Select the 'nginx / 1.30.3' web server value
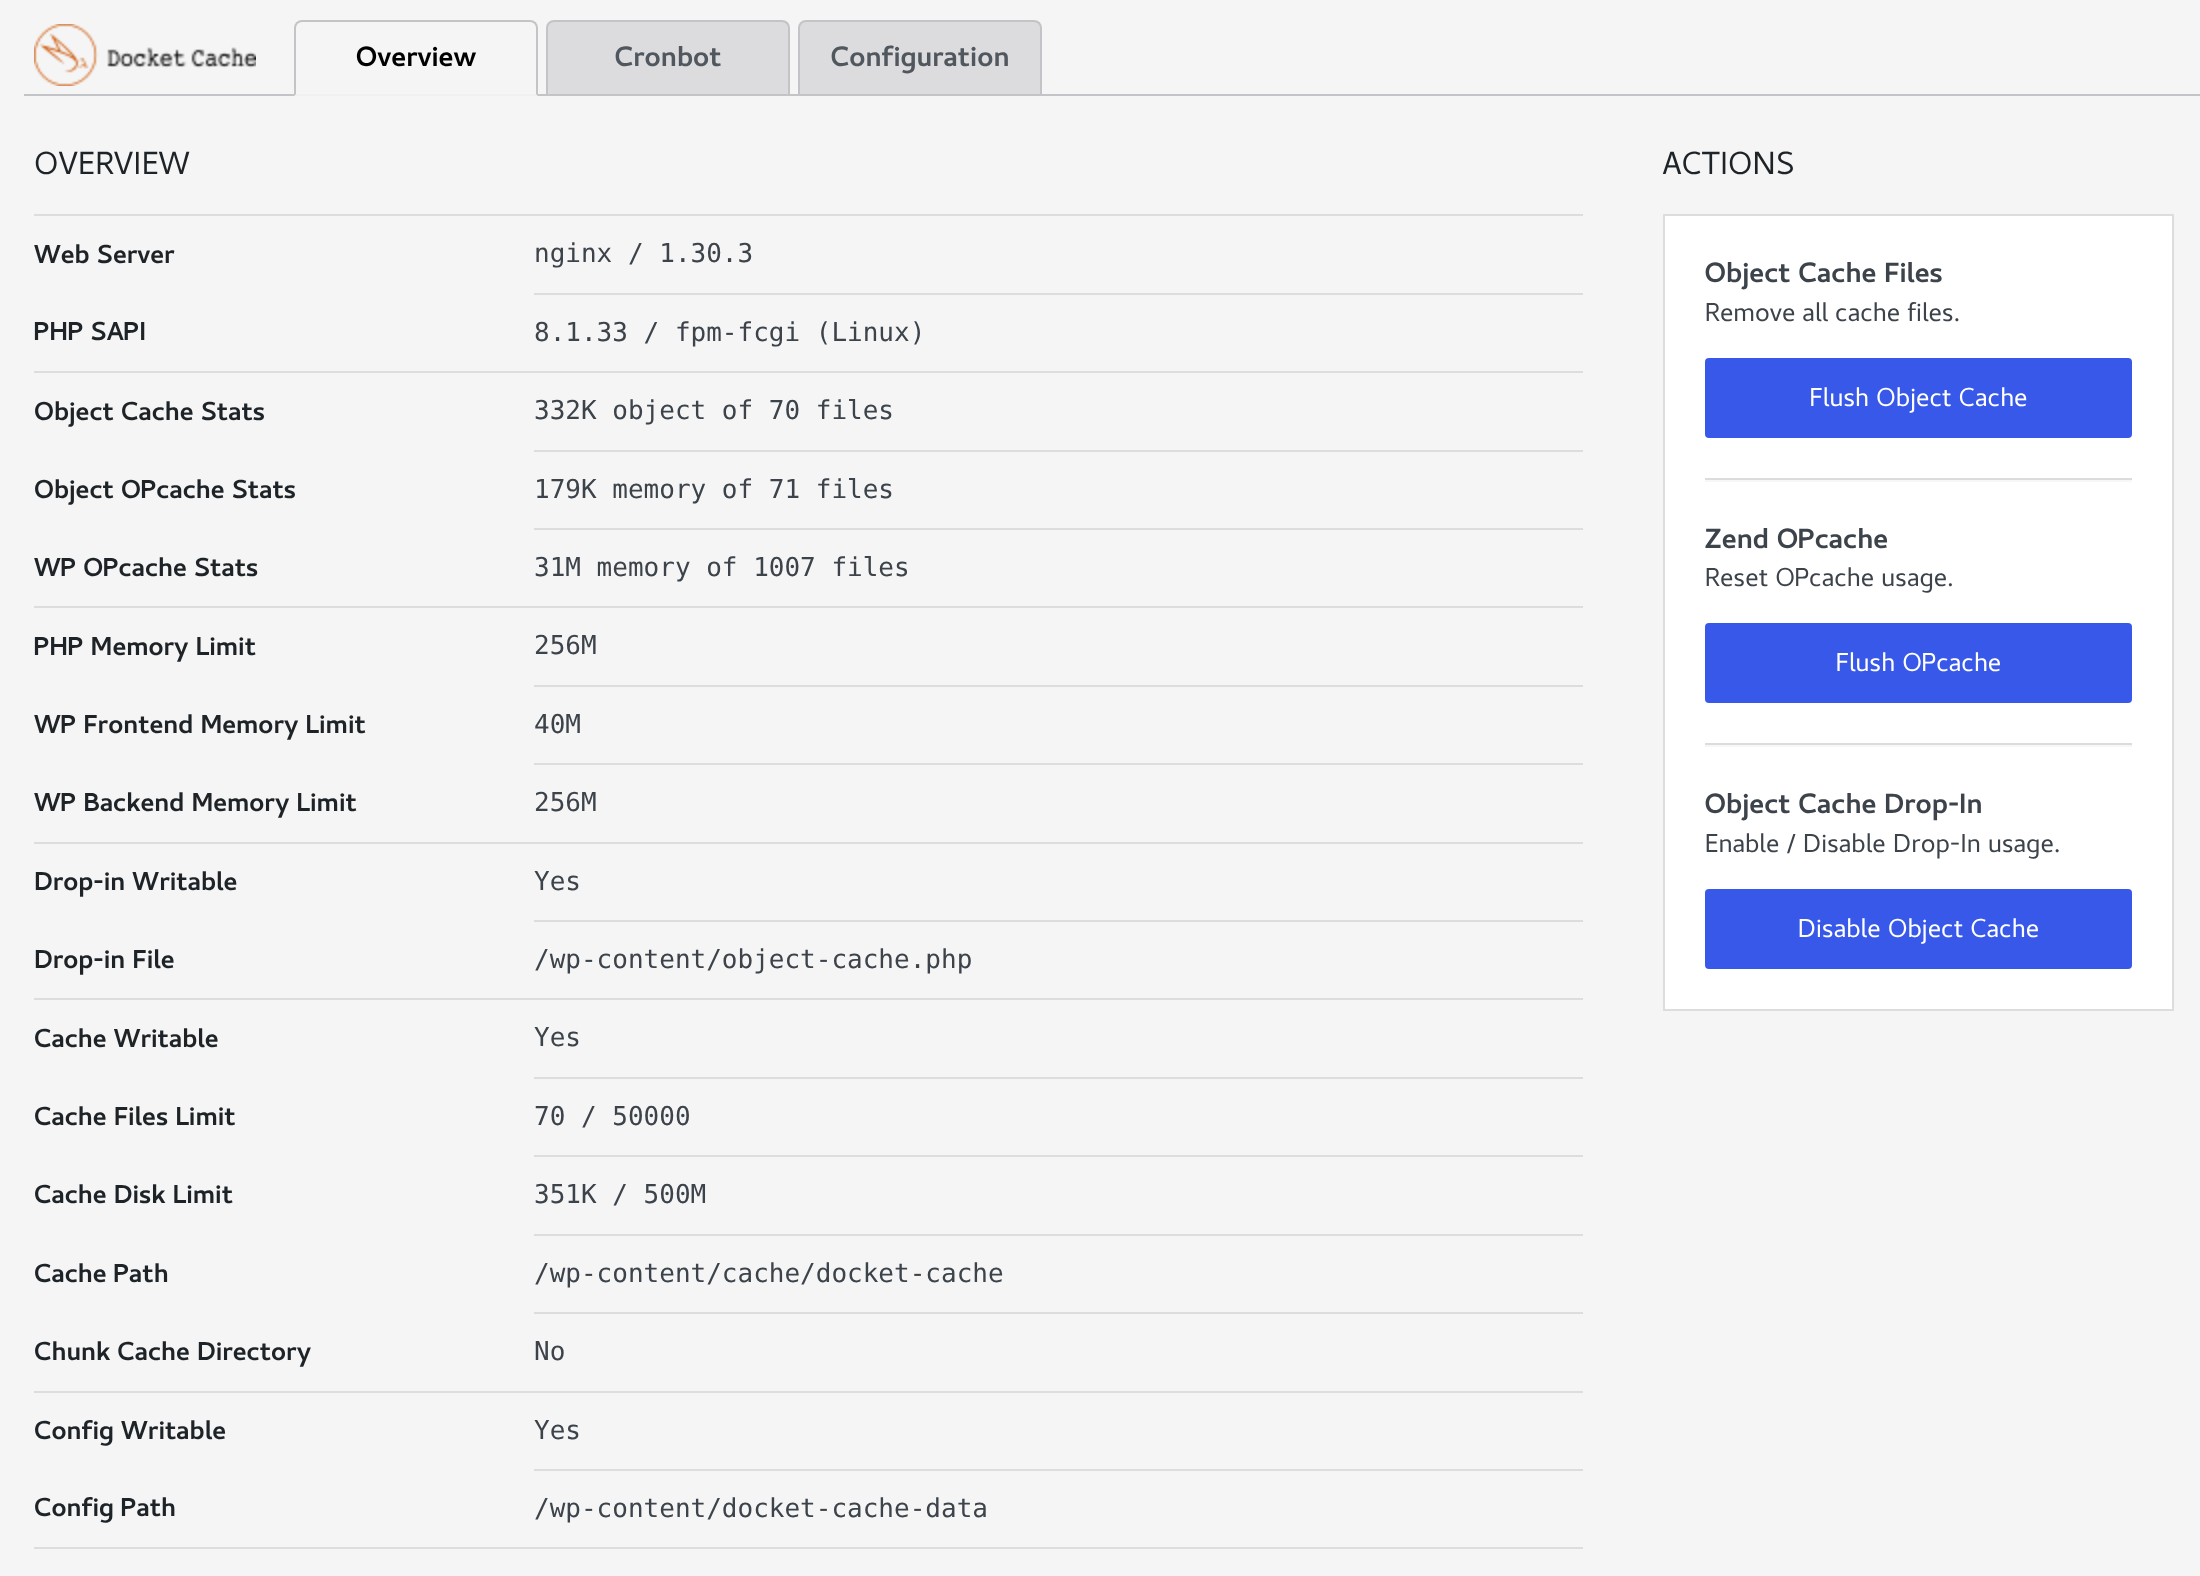2200x1576 pixels. [643, 254]
